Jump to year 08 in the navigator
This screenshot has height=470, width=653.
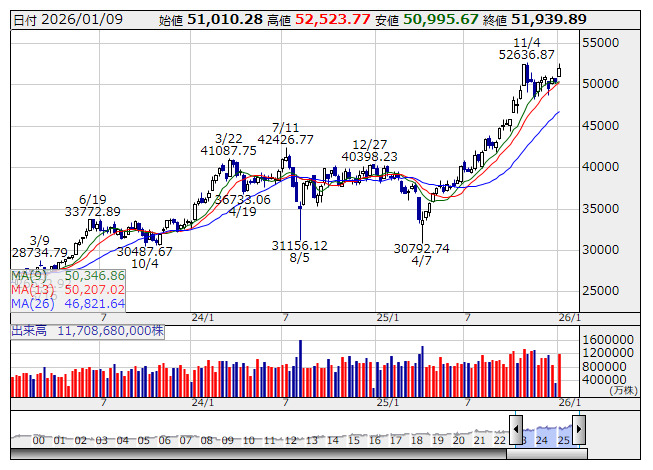tap(207, 440)
